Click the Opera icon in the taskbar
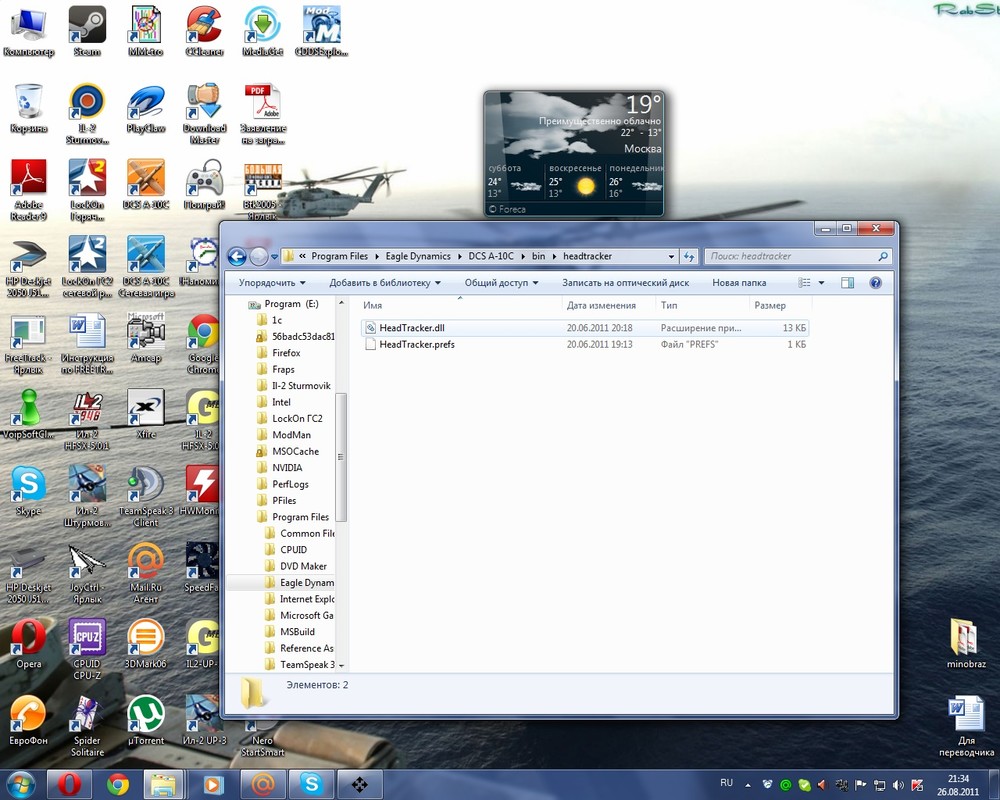 [69, 784]
